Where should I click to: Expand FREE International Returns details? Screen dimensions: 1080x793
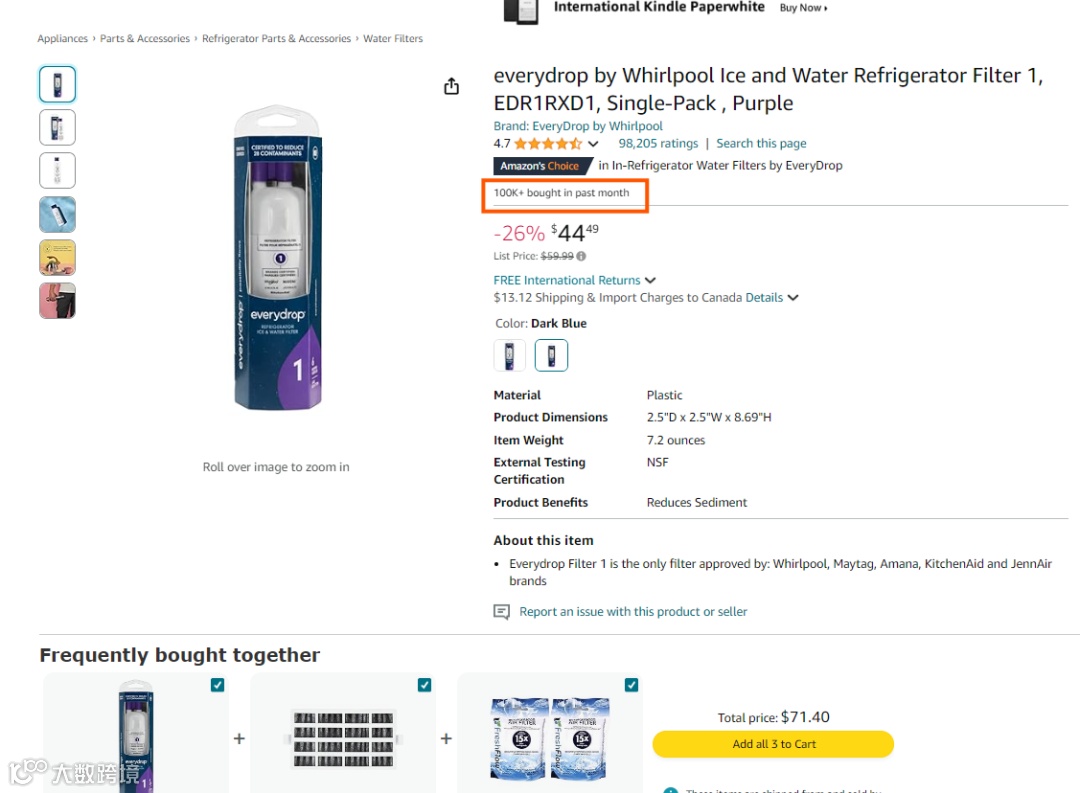click(x=650, y=281)
